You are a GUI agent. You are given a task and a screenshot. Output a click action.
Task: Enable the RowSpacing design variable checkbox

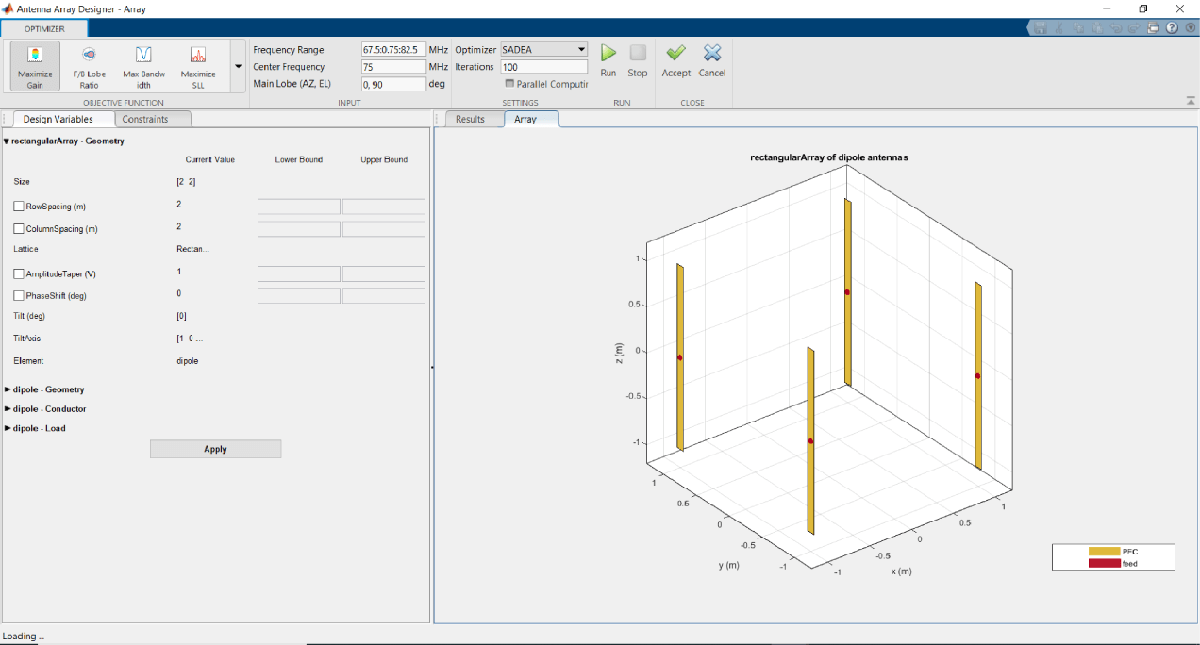click(19, 206)
